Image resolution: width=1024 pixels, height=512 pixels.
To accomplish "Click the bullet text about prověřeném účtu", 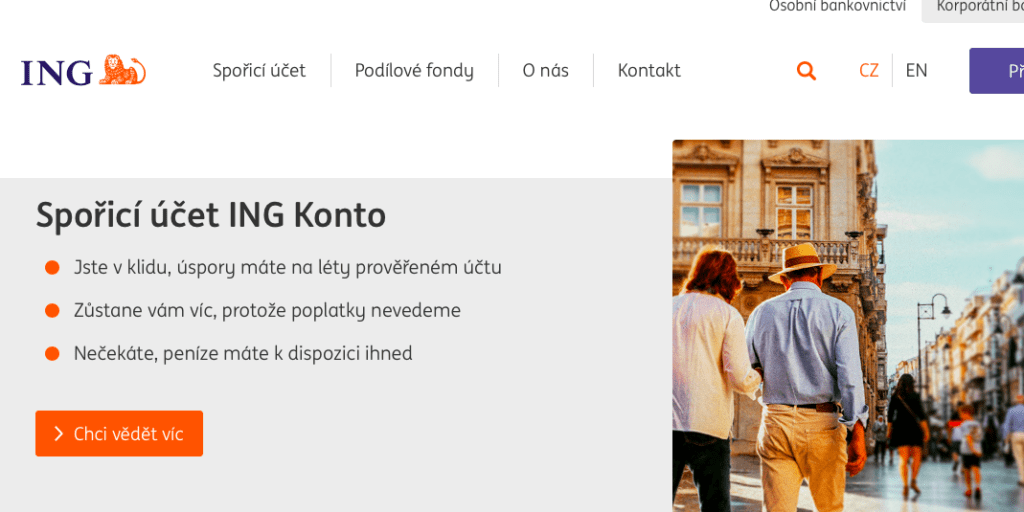I will [287, 268].
